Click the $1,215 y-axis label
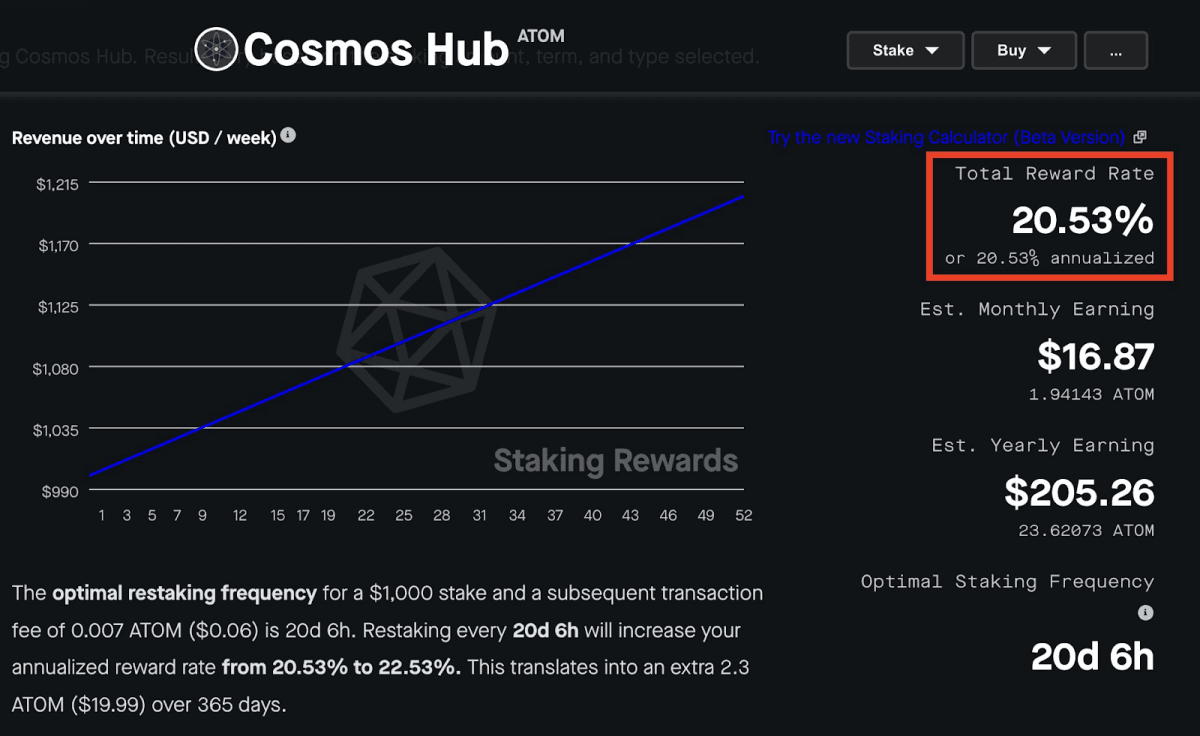Viewport: 1200px width, 736px height. coord(57,184)
